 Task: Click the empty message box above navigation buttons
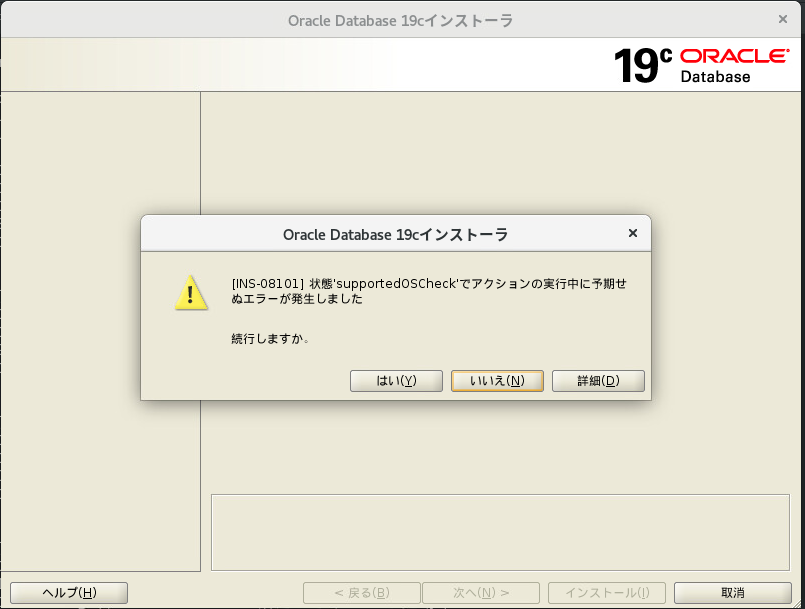pos(500,531)
